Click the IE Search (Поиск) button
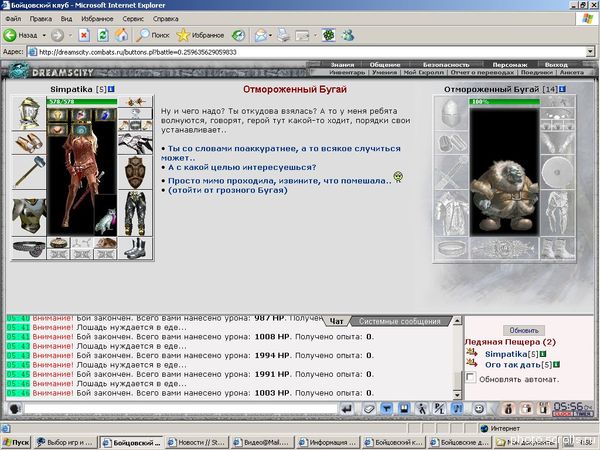Viewport: 600px width, 450px height. pyautogui.click(x=153, y=35)
